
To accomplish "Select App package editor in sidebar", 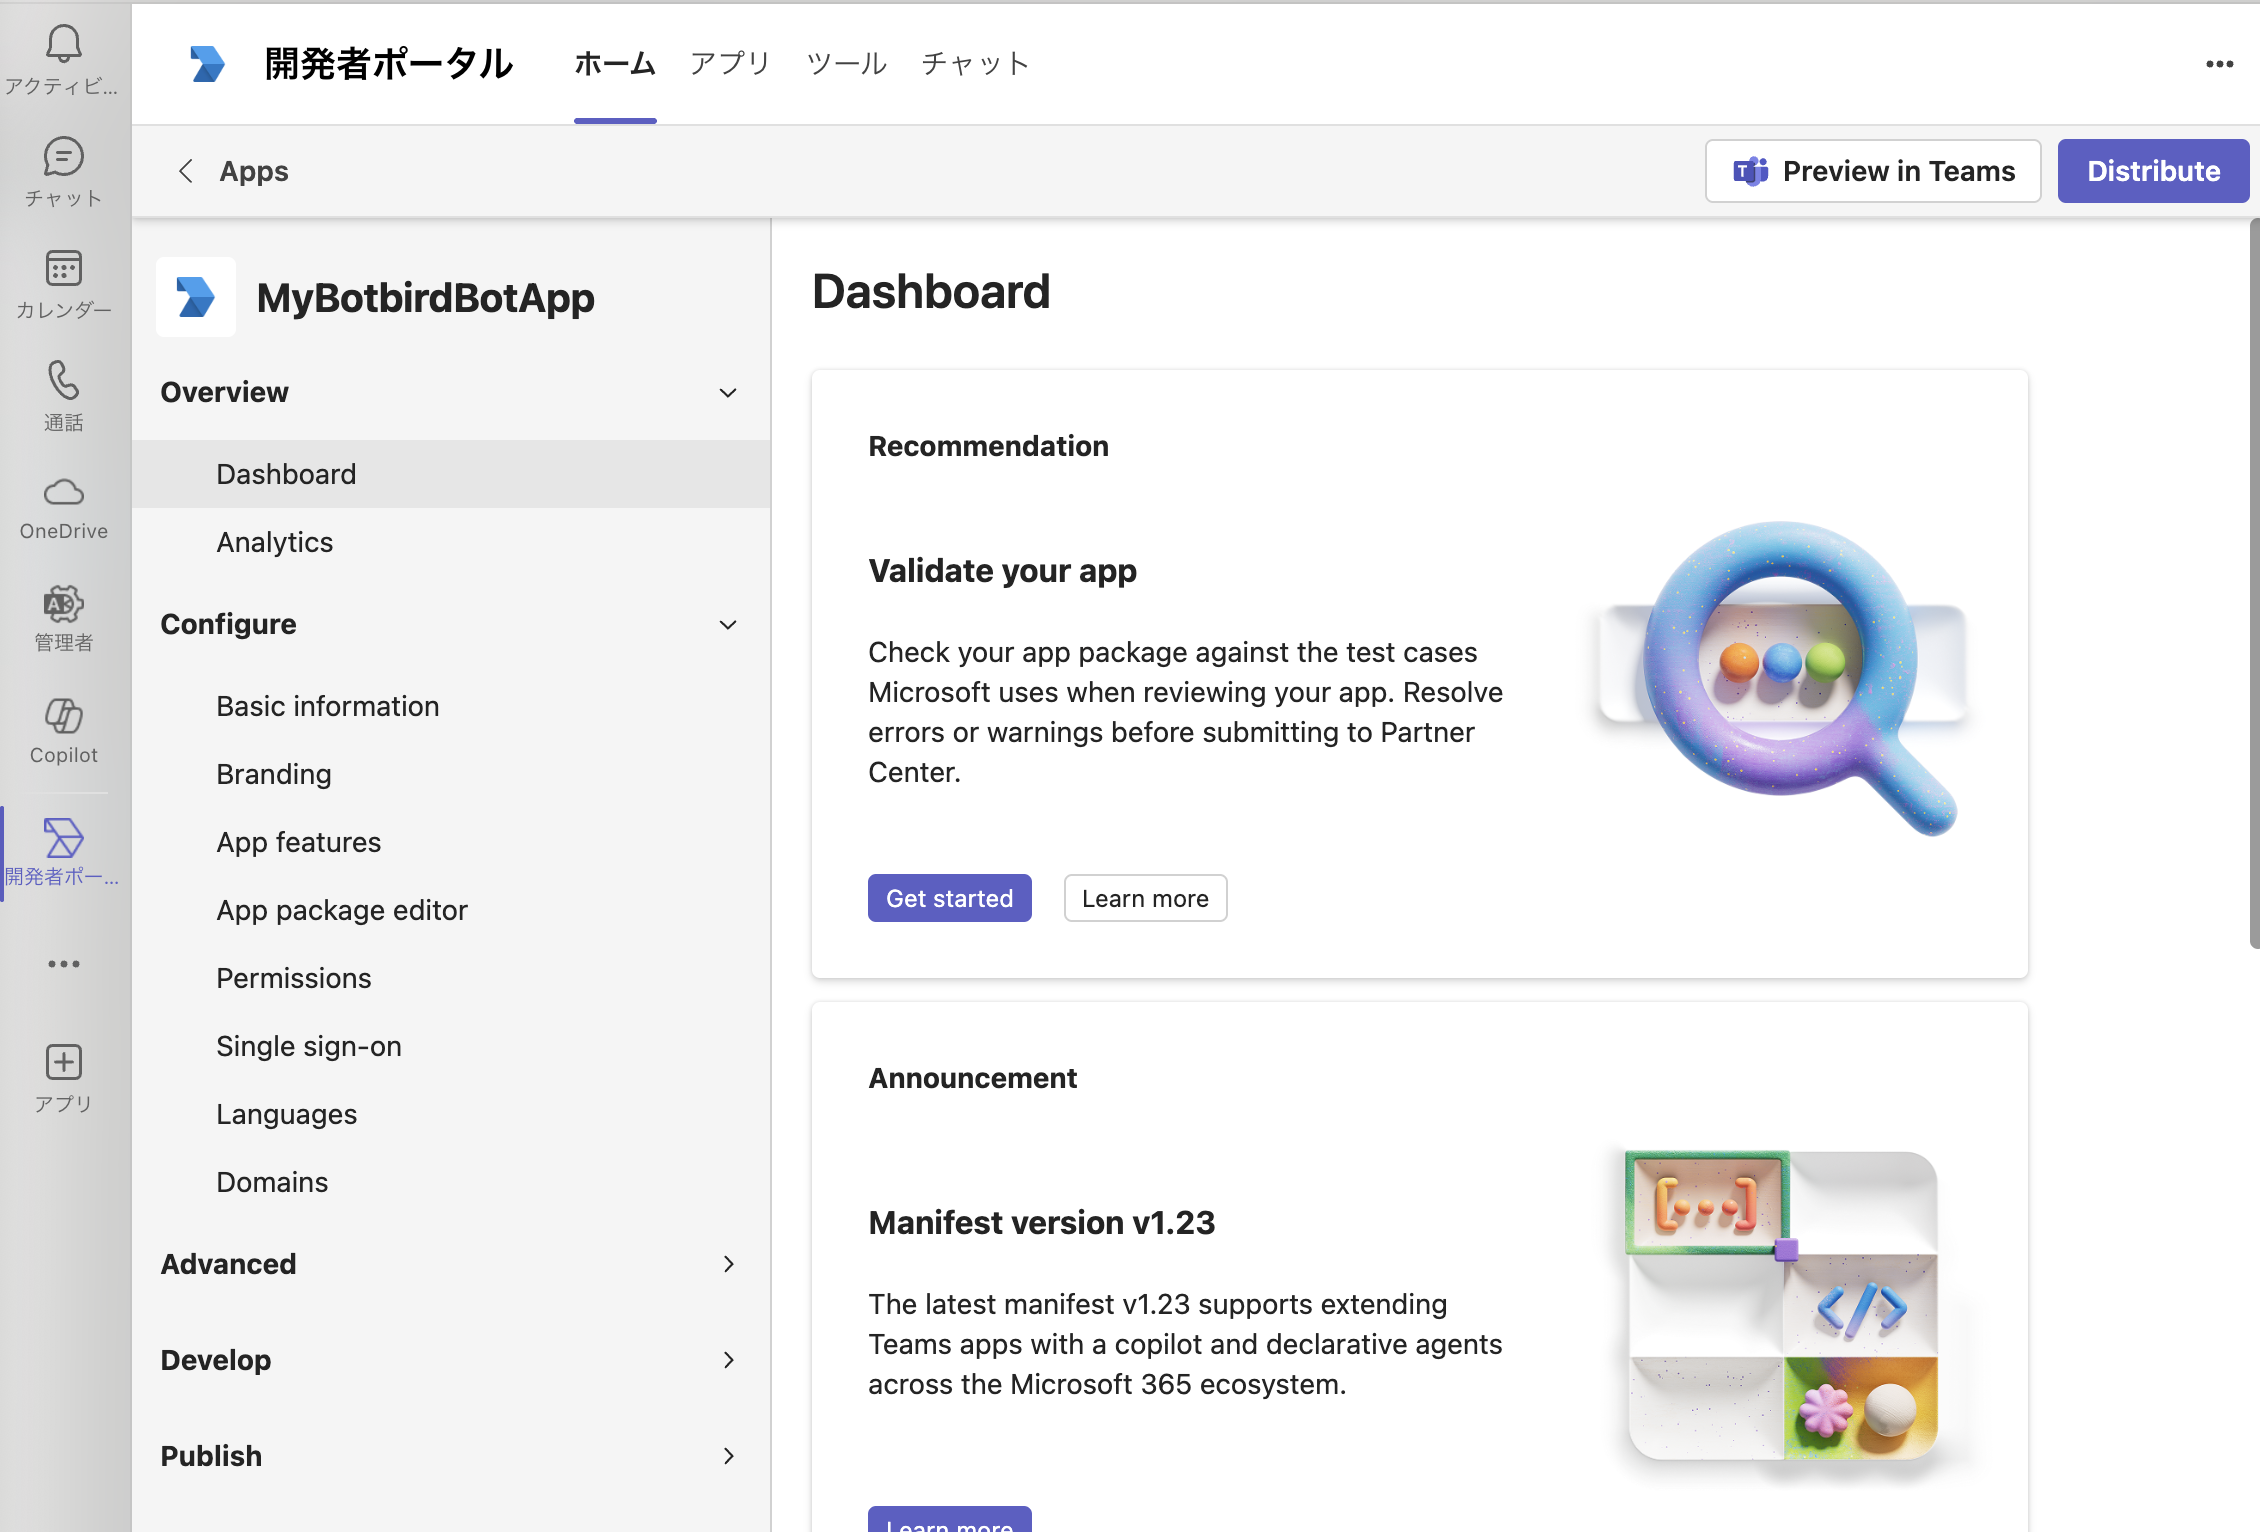I will click(342, 910).
